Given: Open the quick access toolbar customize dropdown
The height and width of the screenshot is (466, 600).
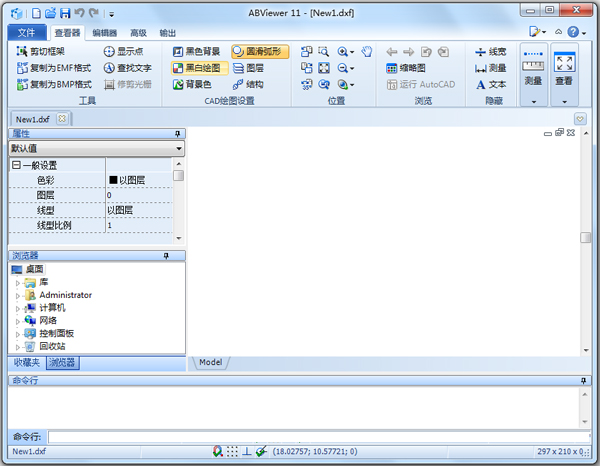Looking at the screenshot, I should 112,15.
